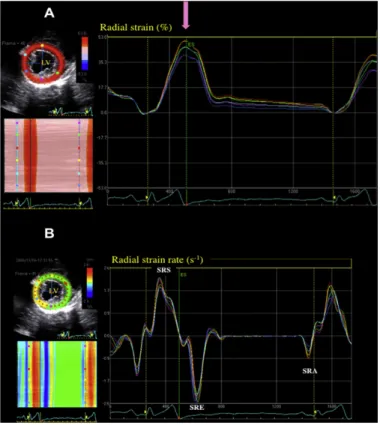
Task: Click the ECG trace below radial strain graph
Action: [x=242, y=198]
